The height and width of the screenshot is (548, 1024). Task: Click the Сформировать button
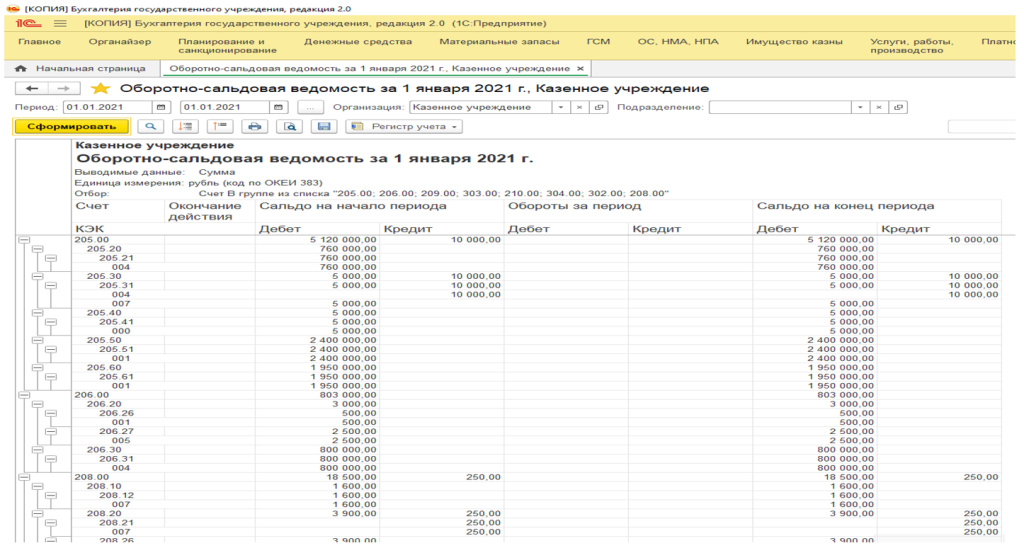click(71, 127)
